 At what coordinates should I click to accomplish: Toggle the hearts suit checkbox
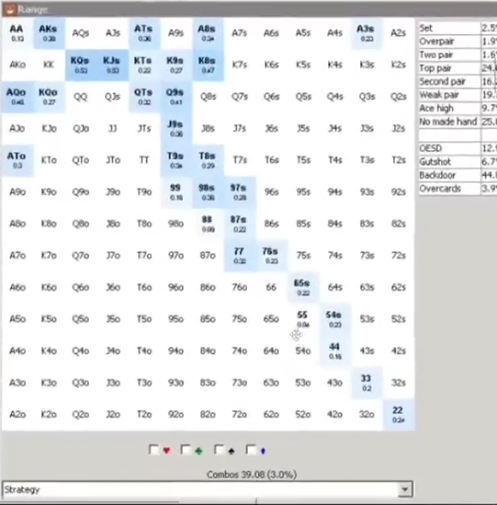[x=154, y=450]
